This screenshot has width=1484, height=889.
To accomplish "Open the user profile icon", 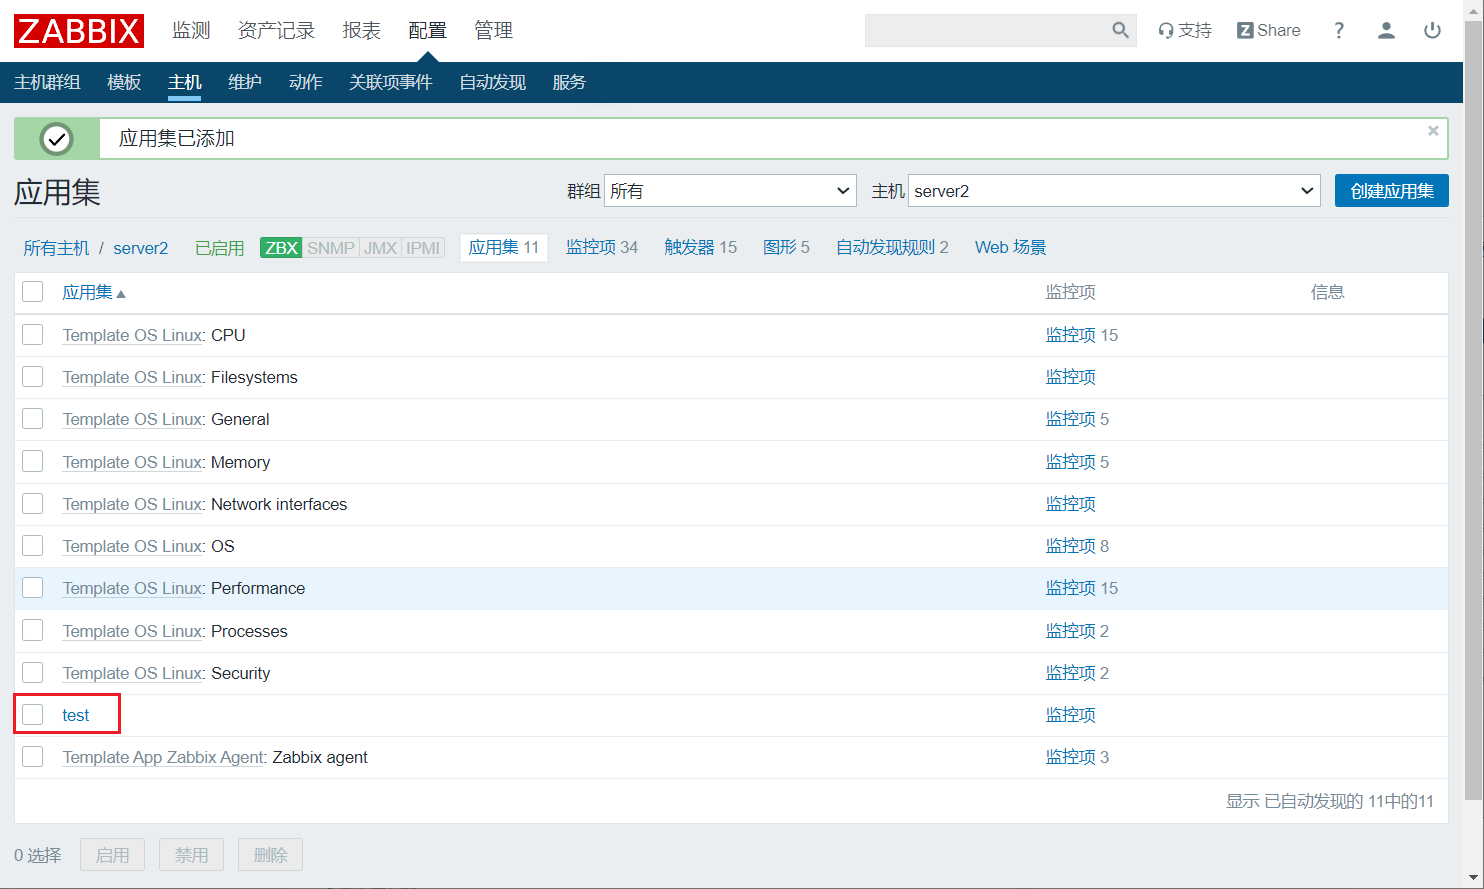I will [1386, 31].
